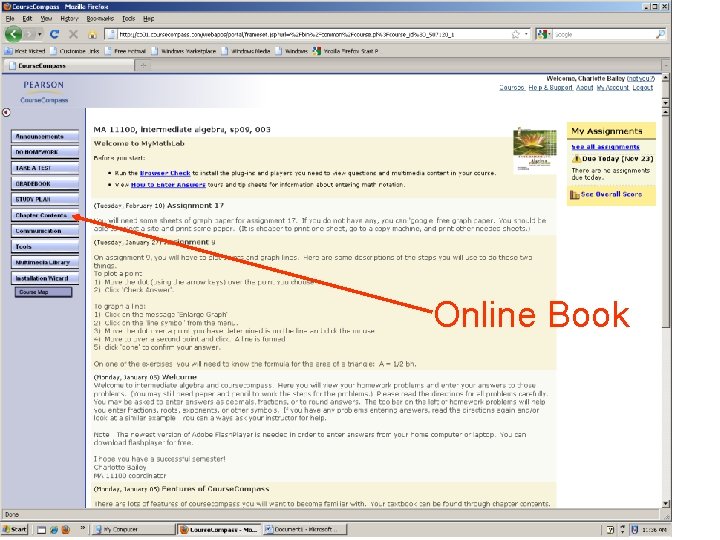Click the Forward navigation arrow
720x540 pixels.
click(x=30, y=34)
